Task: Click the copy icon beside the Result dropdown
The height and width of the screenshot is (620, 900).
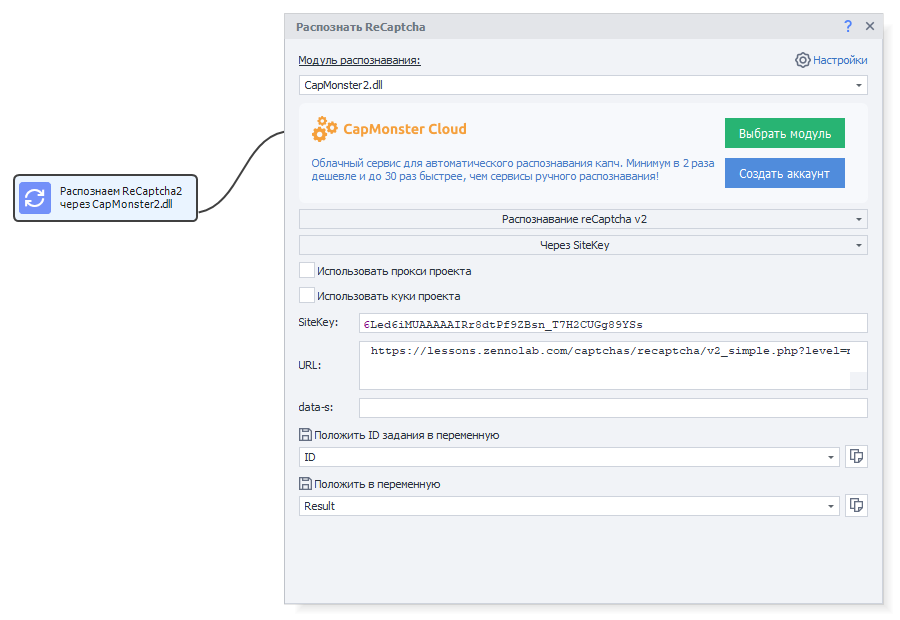Action: [x=856, y=505]
